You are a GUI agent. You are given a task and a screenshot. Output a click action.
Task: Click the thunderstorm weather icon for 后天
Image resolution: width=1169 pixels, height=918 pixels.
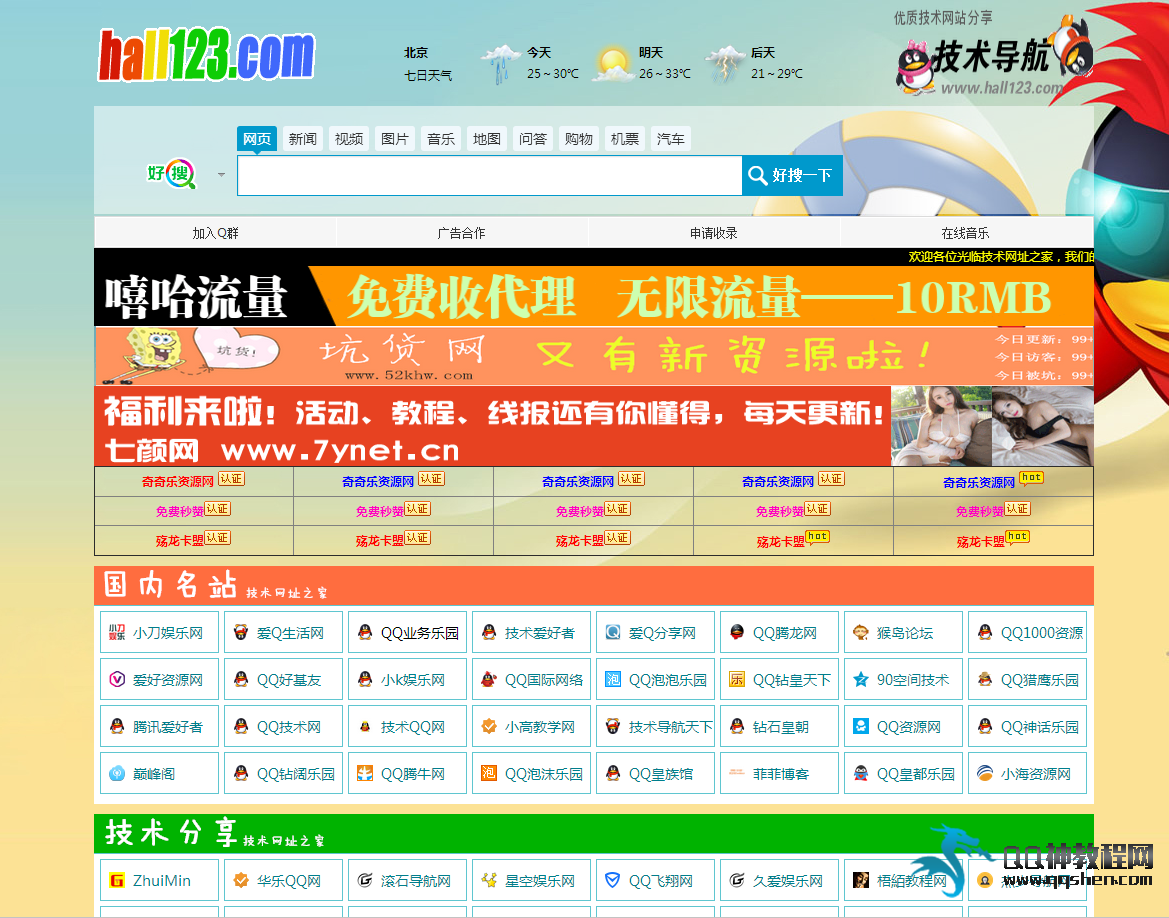[725, 63]
